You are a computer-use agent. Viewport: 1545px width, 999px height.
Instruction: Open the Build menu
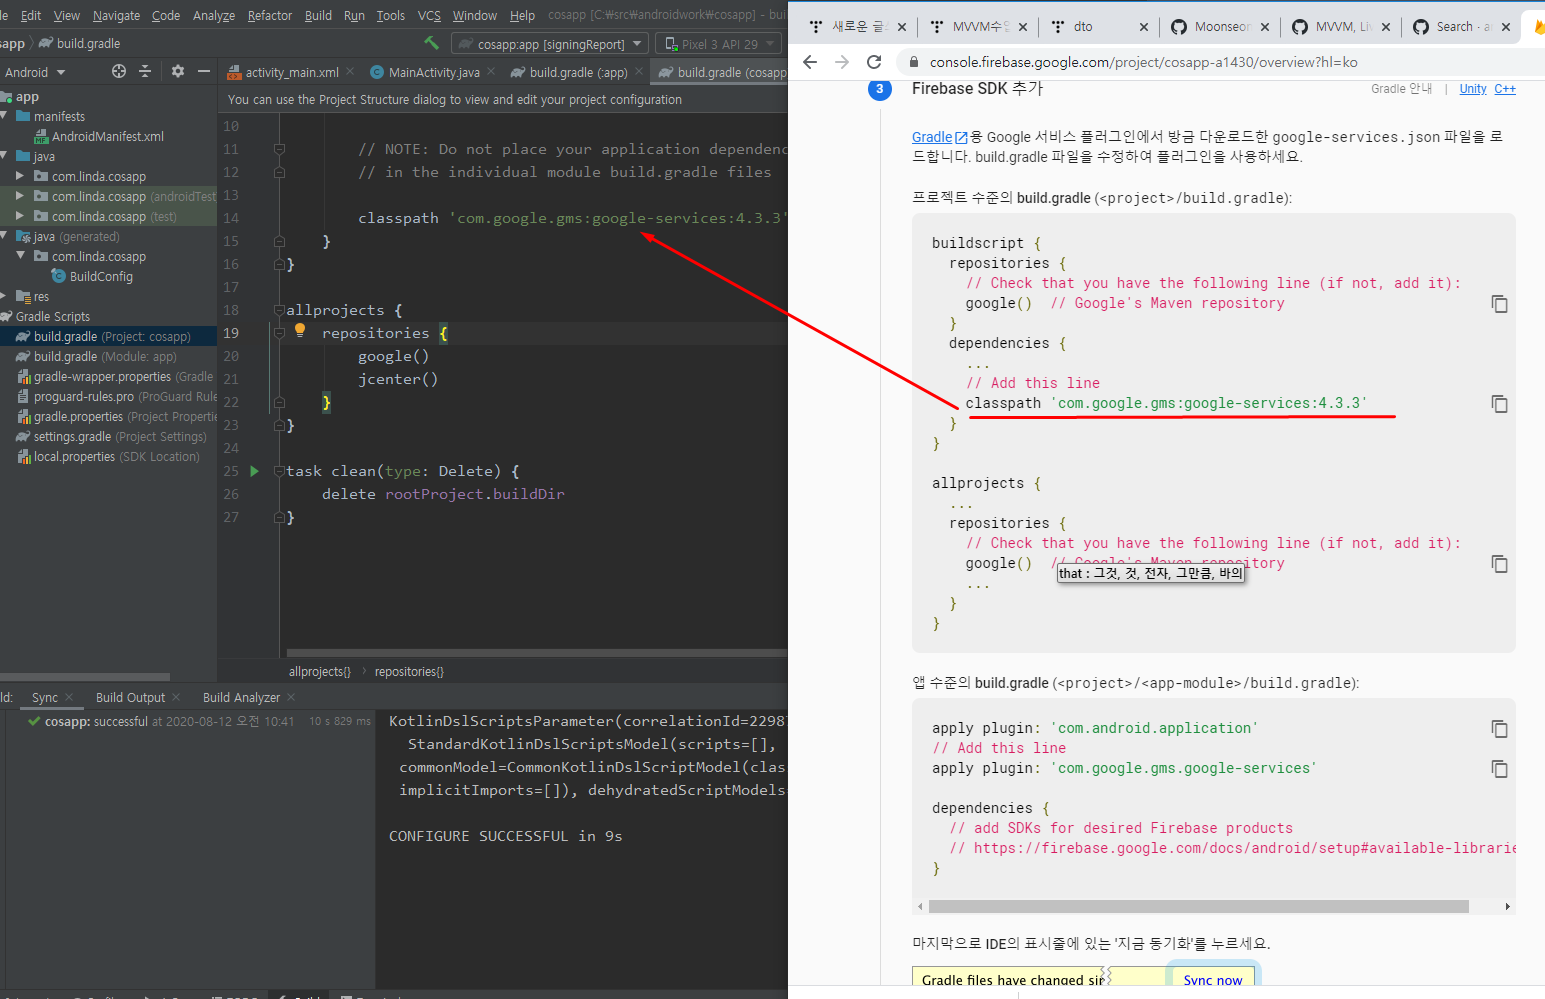318,15
